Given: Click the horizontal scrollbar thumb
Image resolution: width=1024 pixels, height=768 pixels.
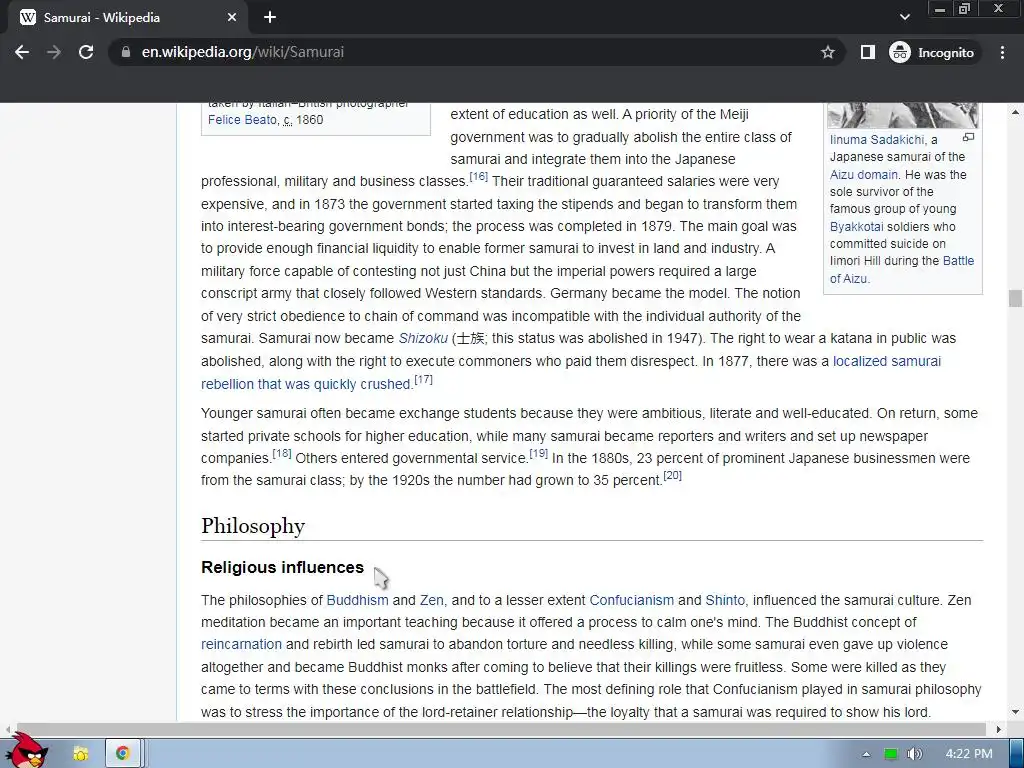Looking at the screenshot, I should [x=500, y=729].
